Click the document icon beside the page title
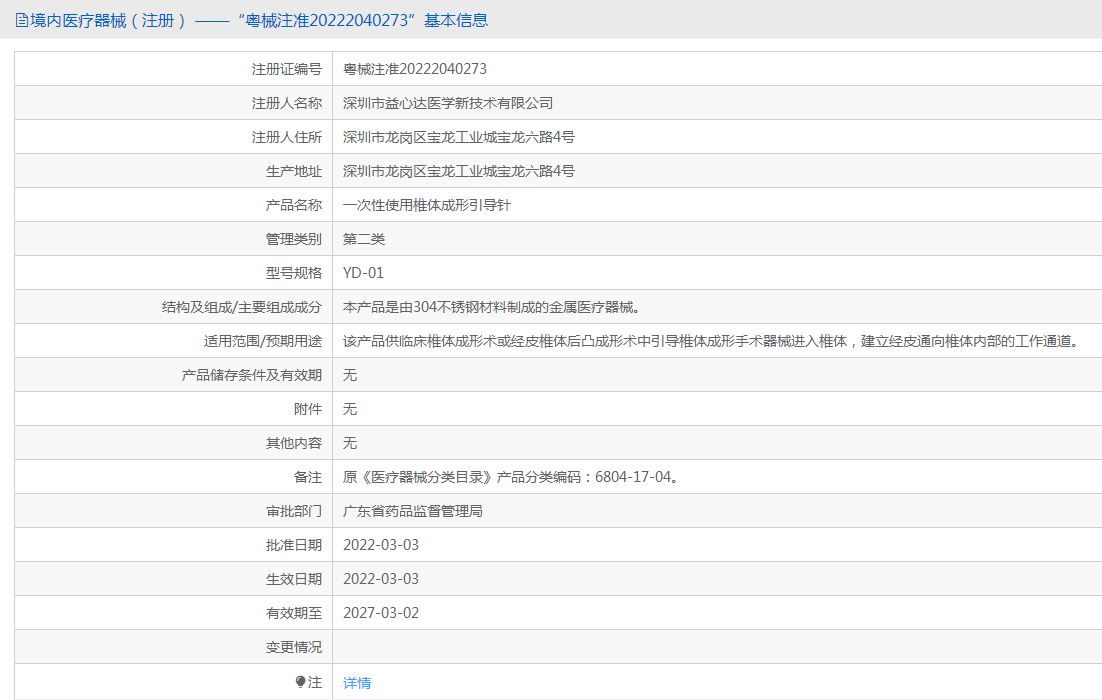The image size is (1102, 700). pyautogui.click(x=22, y=20)
